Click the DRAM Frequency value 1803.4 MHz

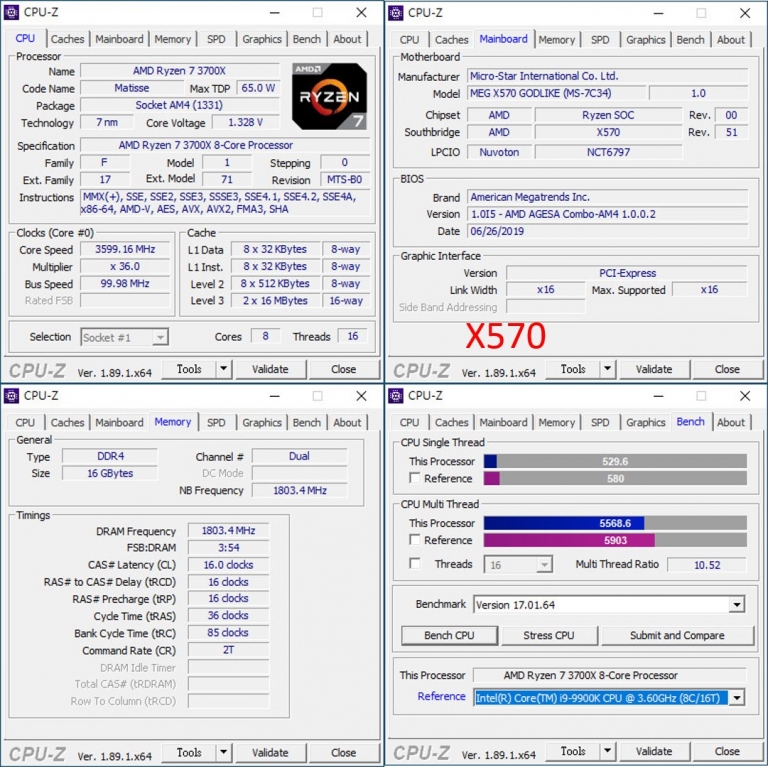pos(228,530)
